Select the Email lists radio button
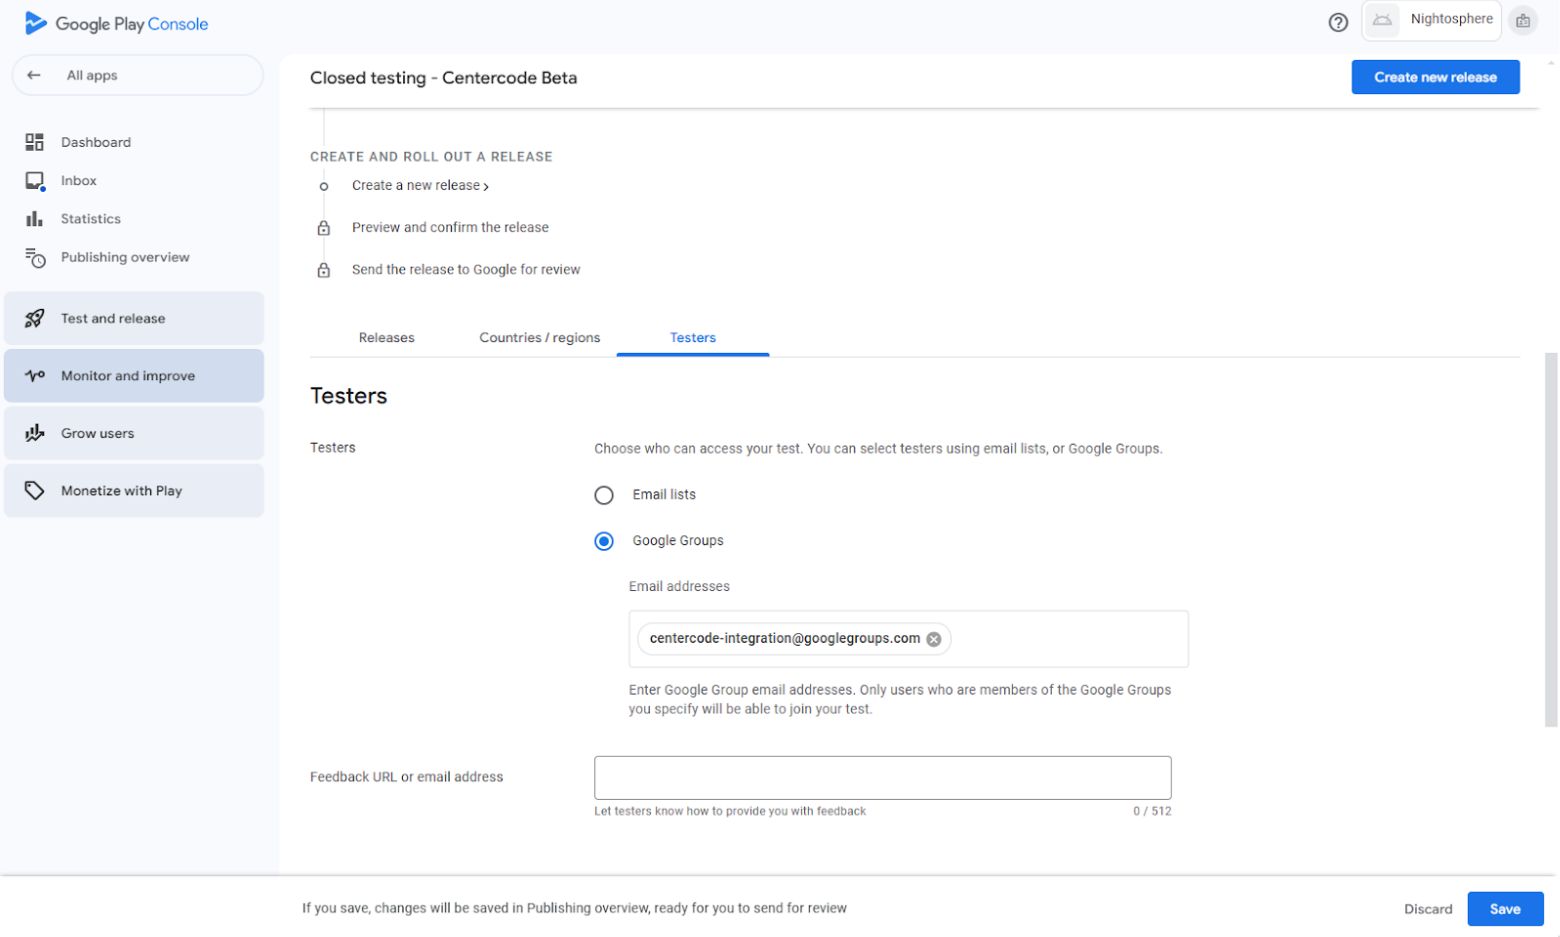The width and height of the screenshot is (1560, 937). click(604, 495)
